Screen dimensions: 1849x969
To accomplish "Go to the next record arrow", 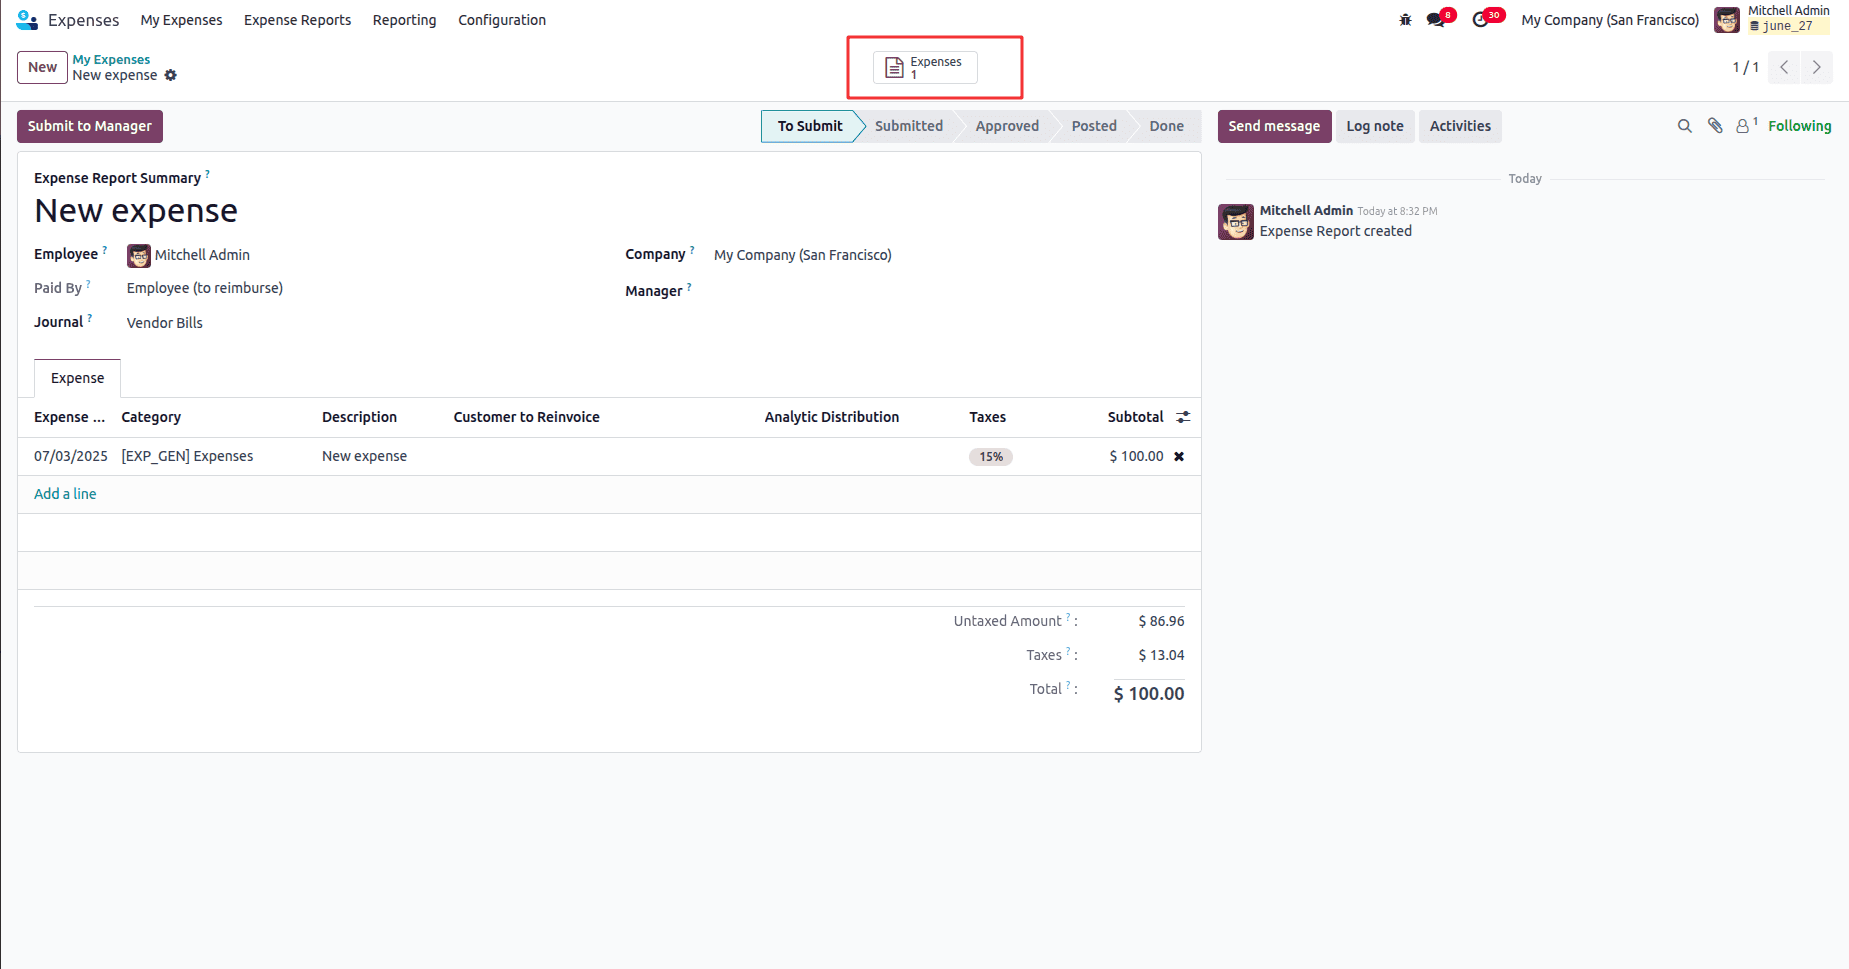I will tap(1817, 67).
